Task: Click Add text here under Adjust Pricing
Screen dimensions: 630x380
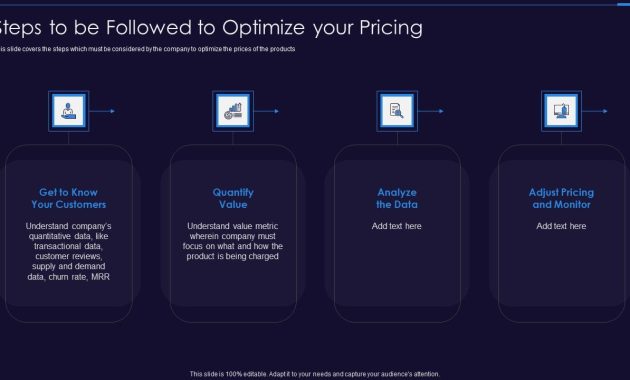Action: coord(561,226)
